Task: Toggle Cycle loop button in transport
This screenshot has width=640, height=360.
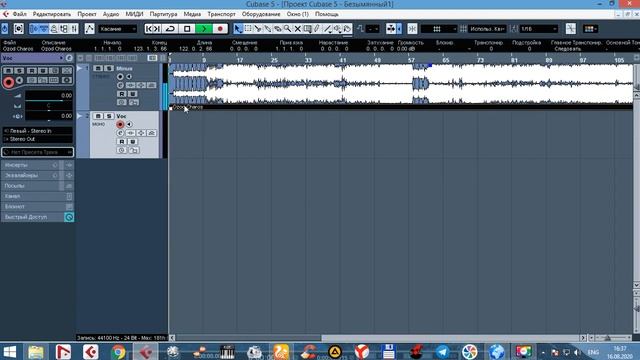Action: point(170,29)
